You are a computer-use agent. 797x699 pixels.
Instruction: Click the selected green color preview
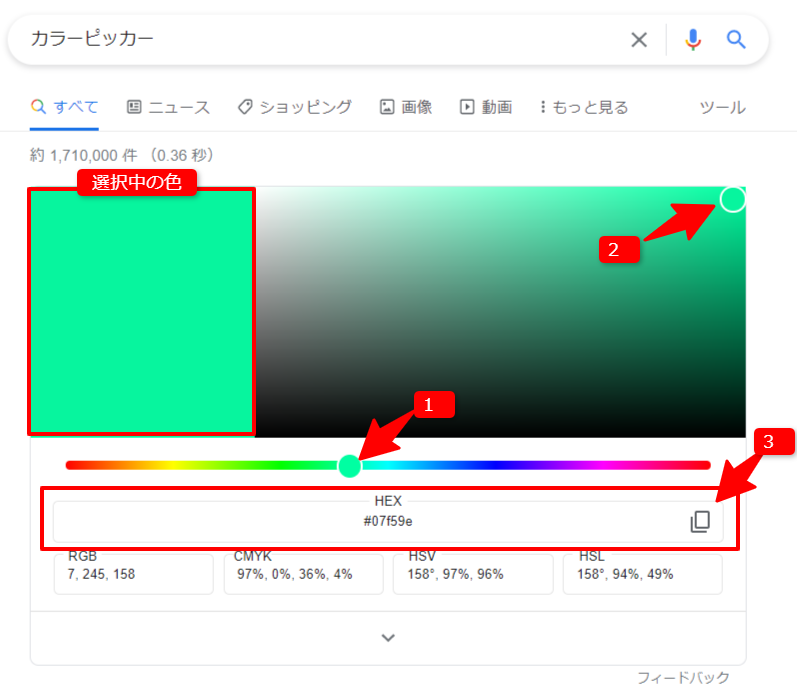142,311
